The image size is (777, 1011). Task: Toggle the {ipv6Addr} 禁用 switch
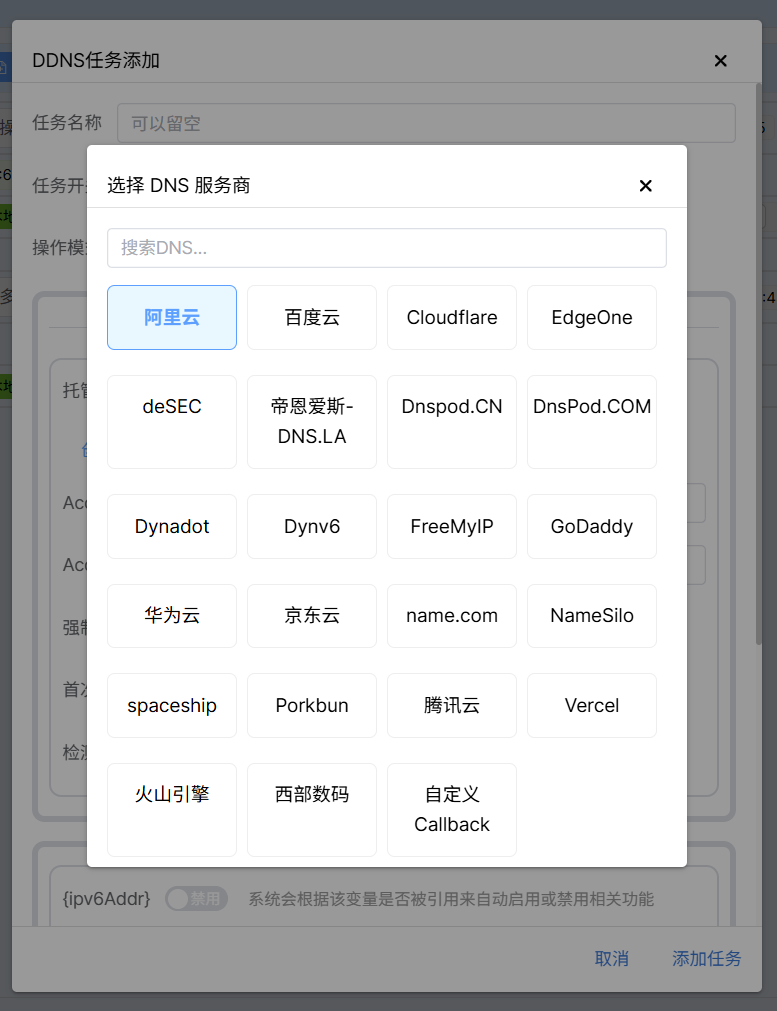point(197,898)
